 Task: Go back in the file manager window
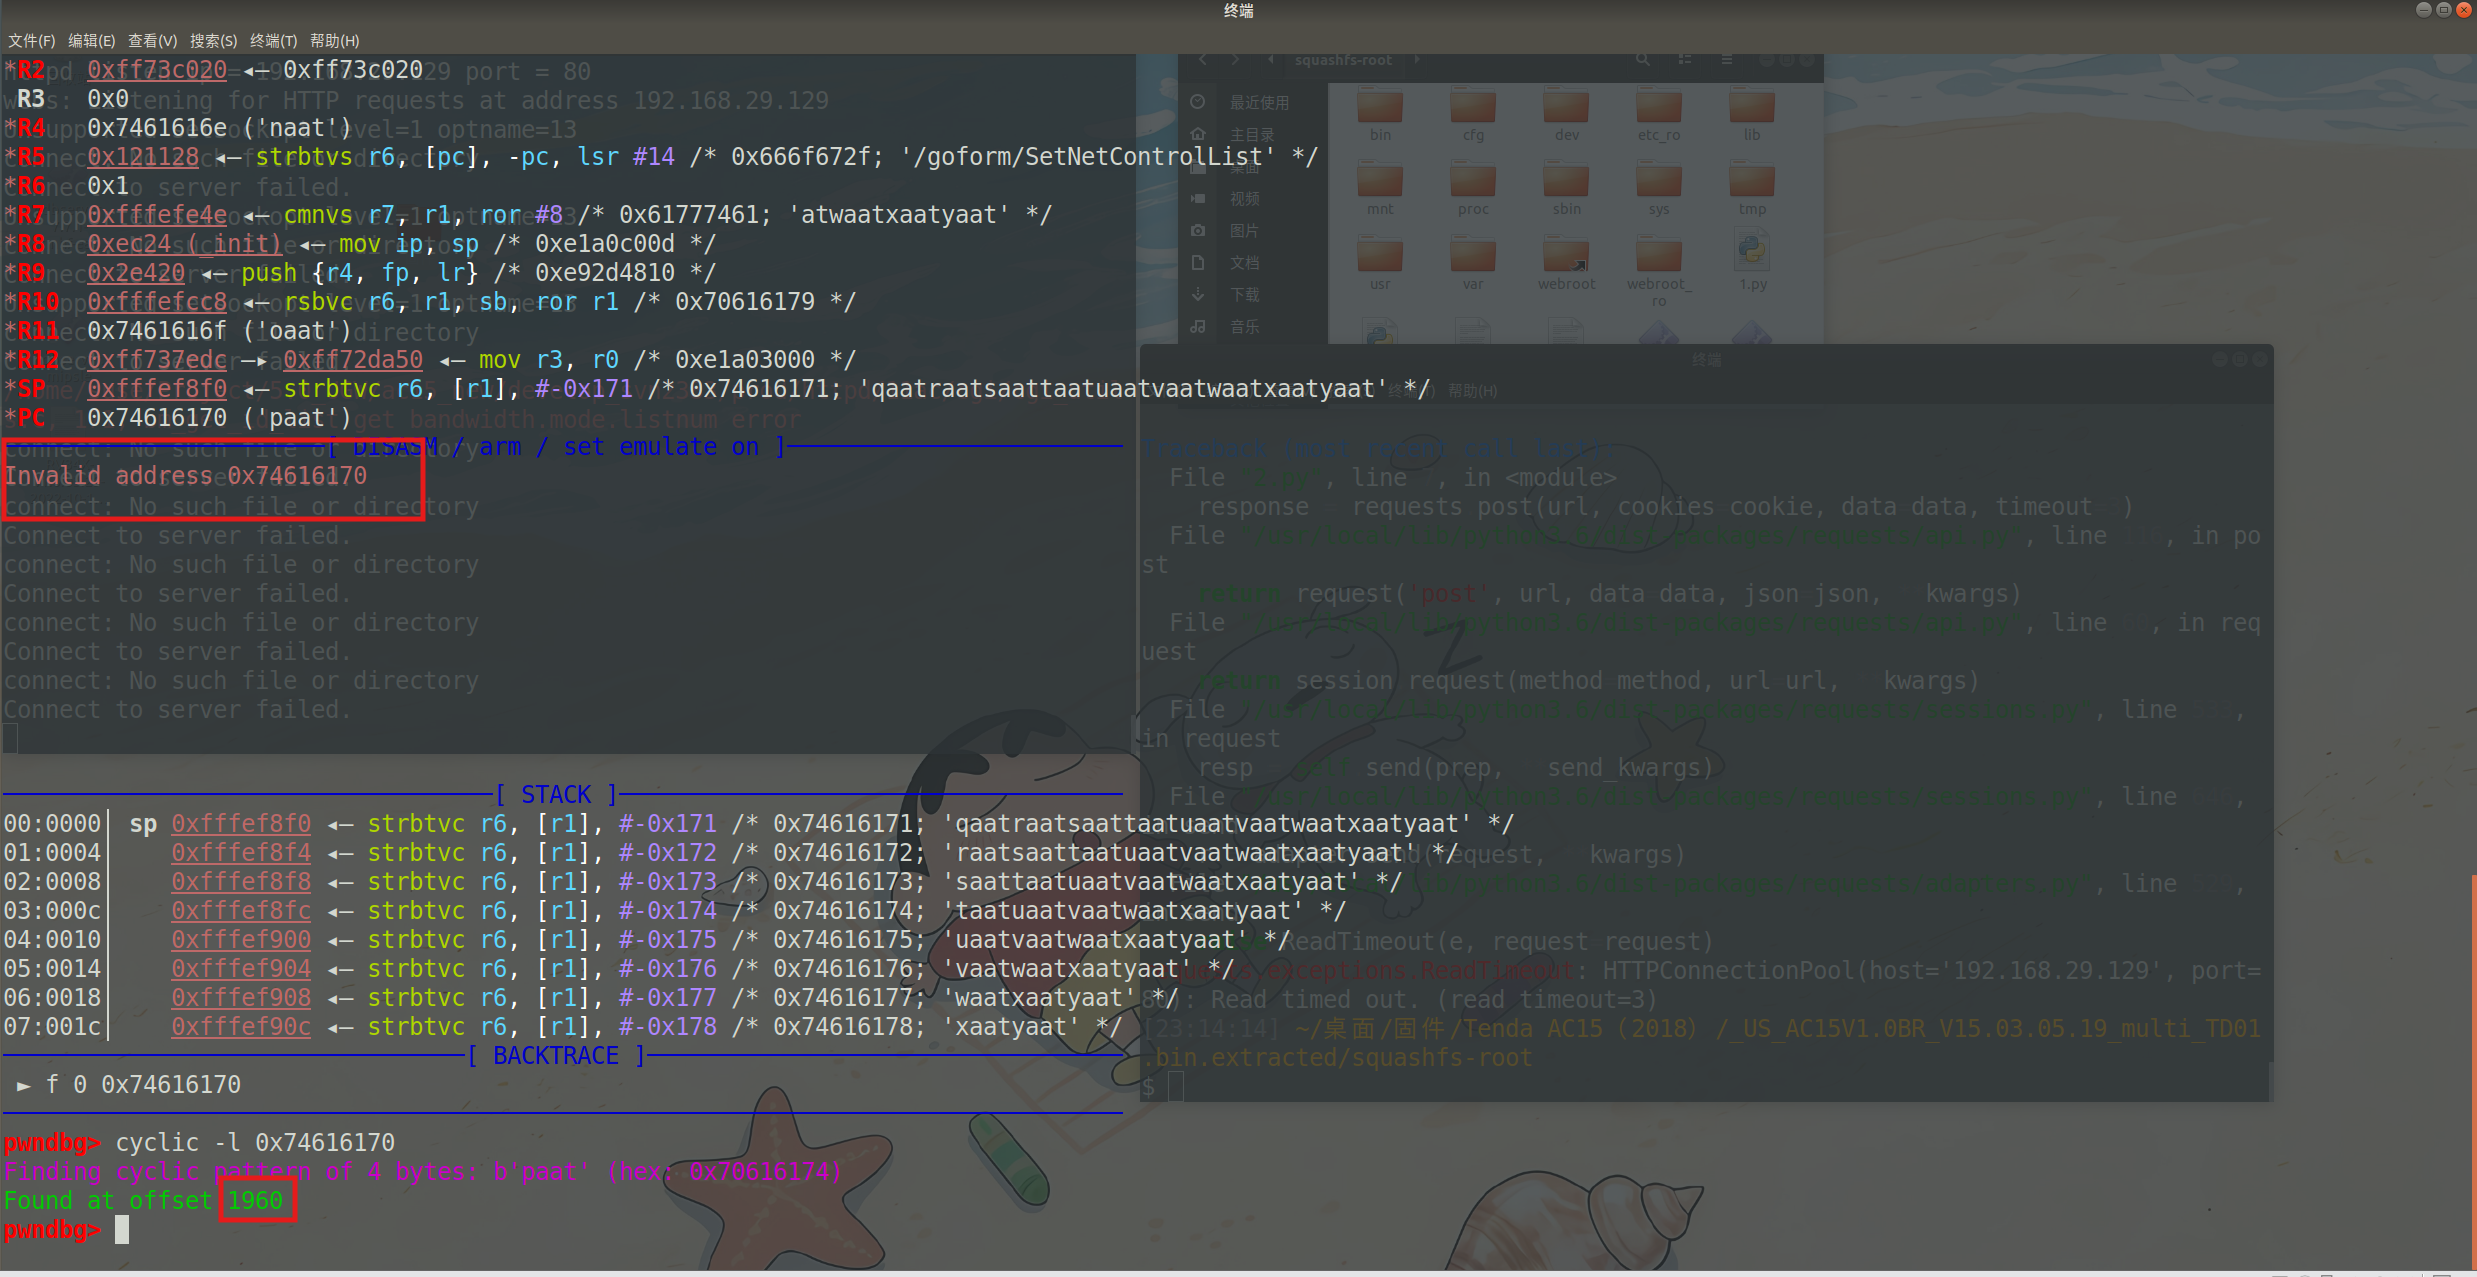(1203, 60)
